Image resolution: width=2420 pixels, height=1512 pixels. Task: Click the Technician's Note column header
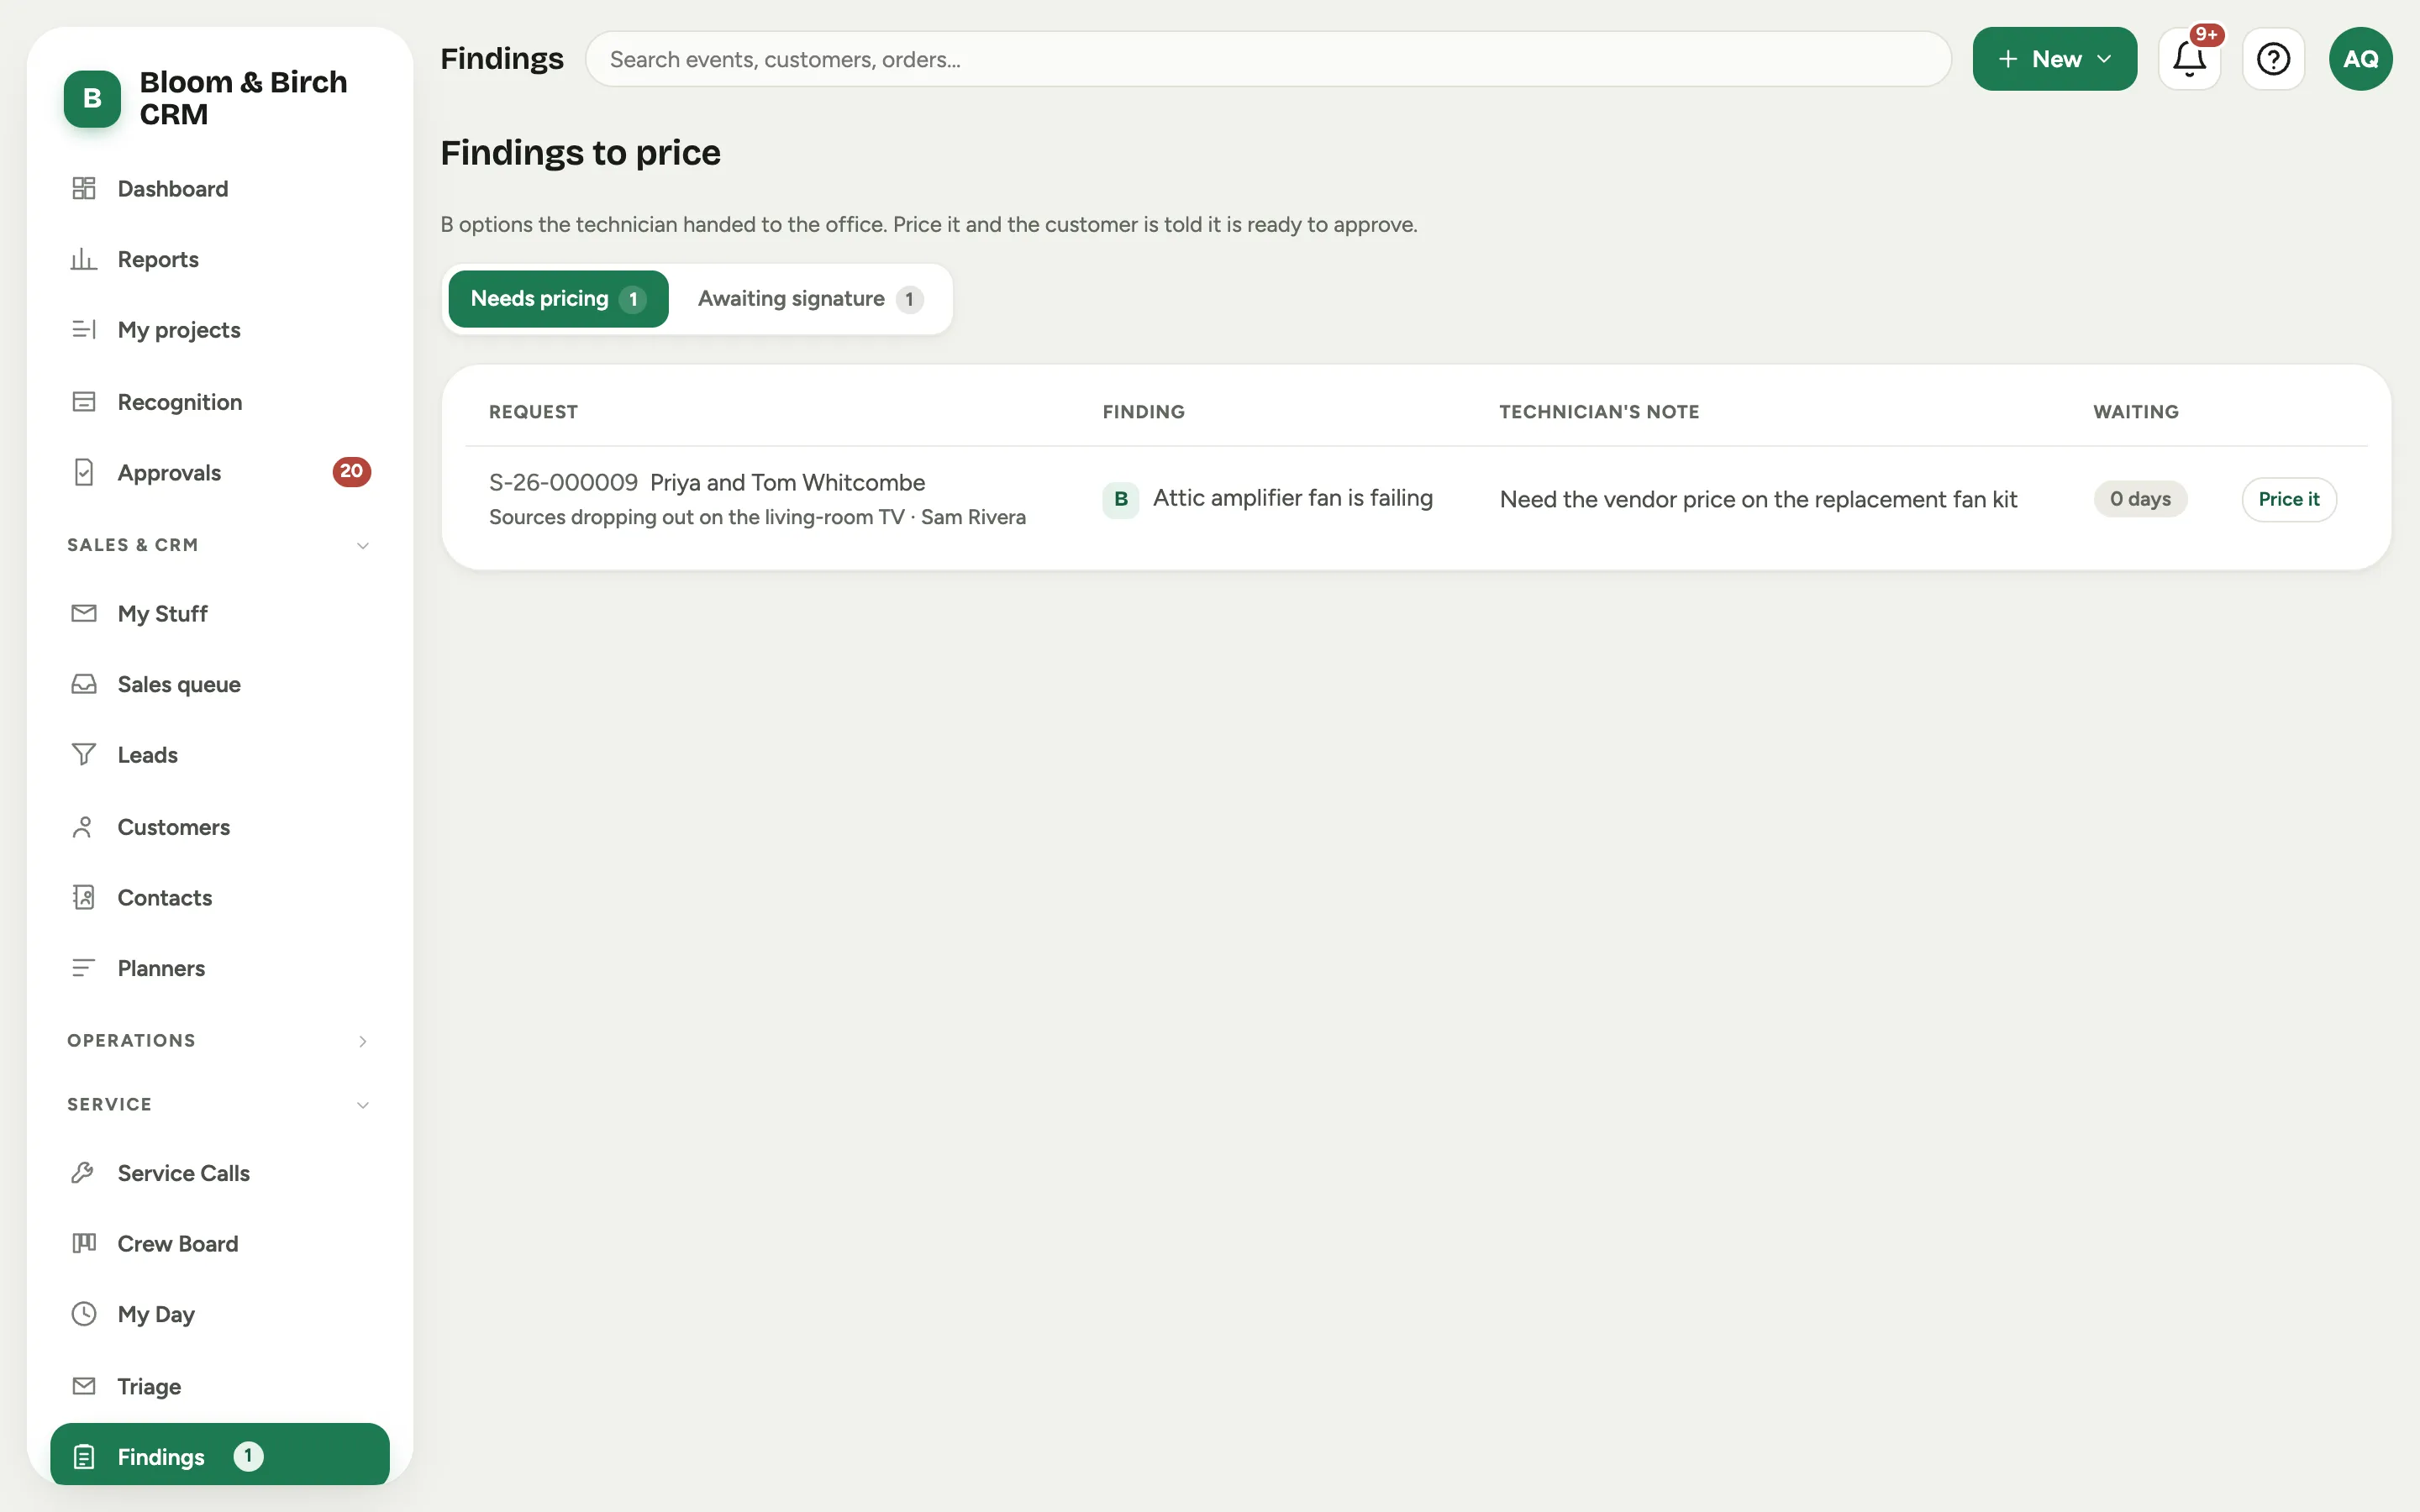tap(1599, 411)
